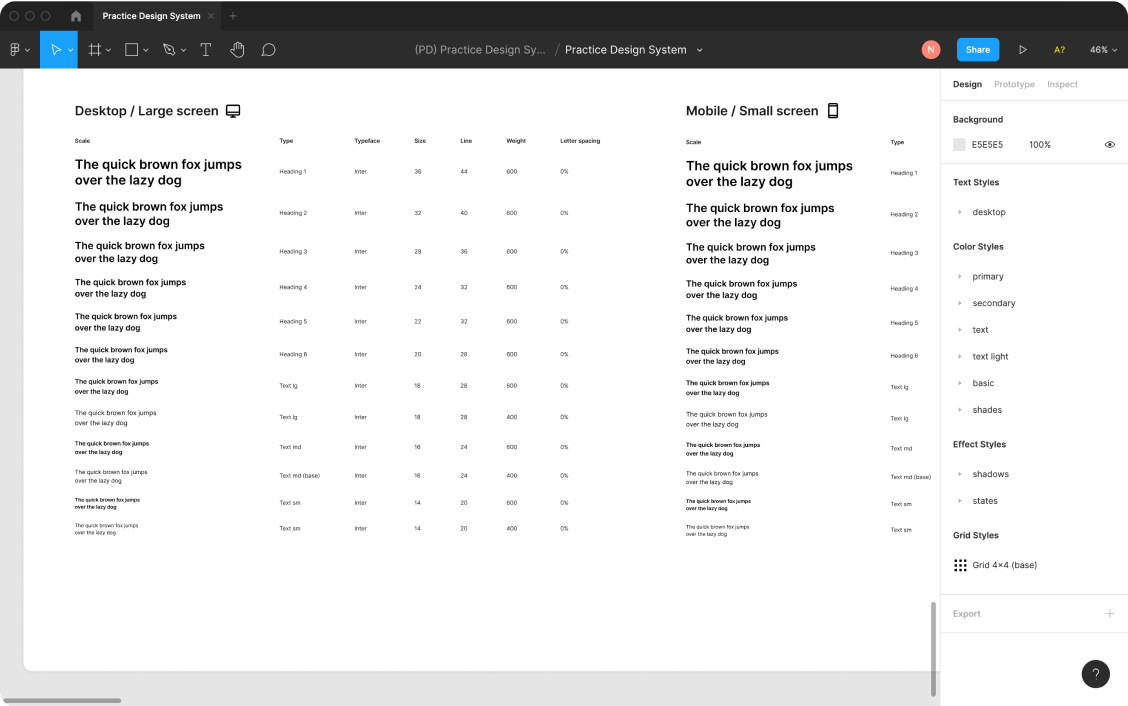Select the Text tool
Screen dimensions: 1128x706
206,48
